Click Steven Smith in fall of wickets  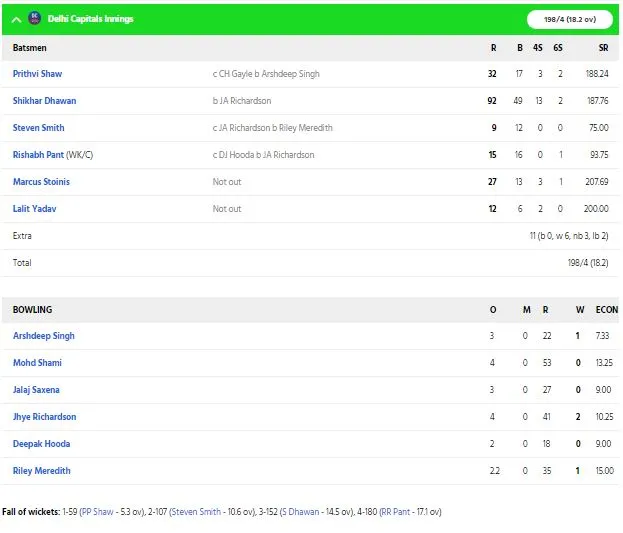coord(196,512)
